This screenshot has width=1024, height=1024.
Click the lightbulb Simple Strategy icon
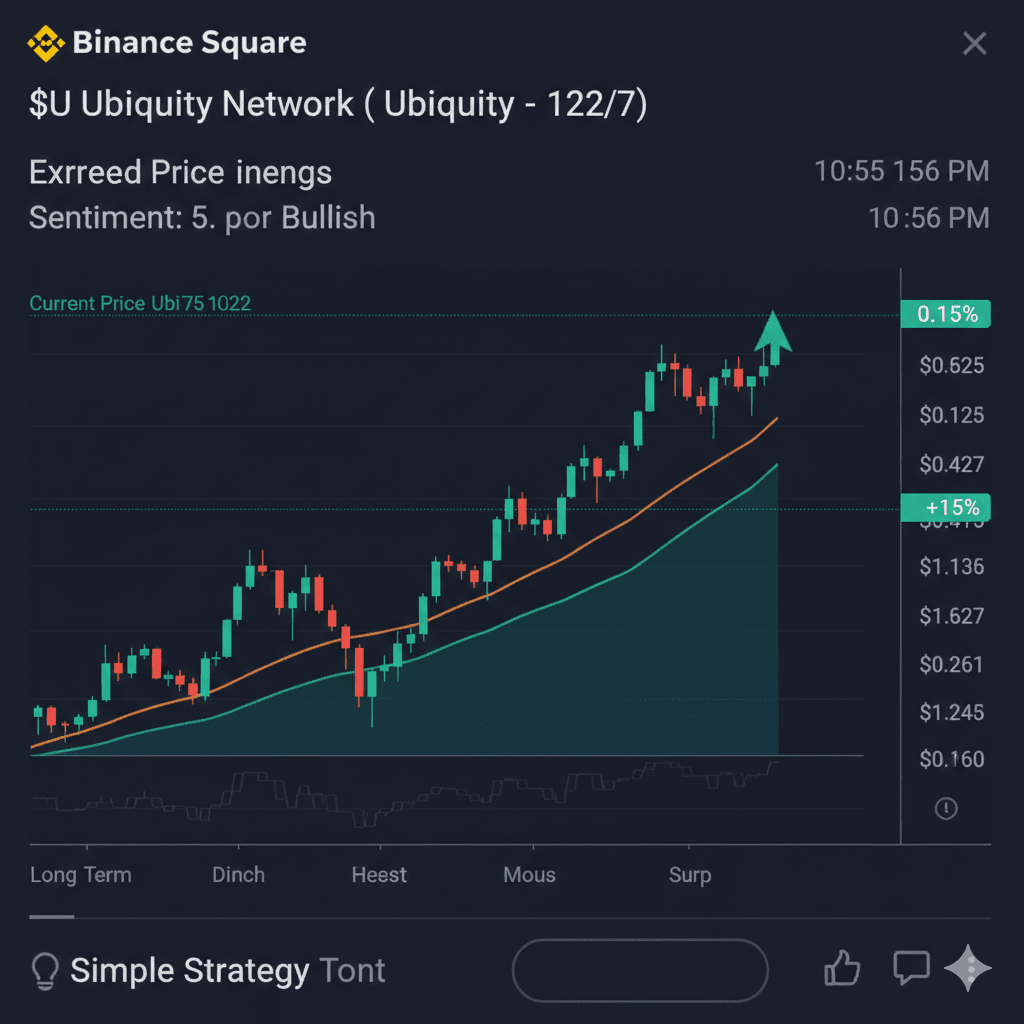(x=45, y=970)
